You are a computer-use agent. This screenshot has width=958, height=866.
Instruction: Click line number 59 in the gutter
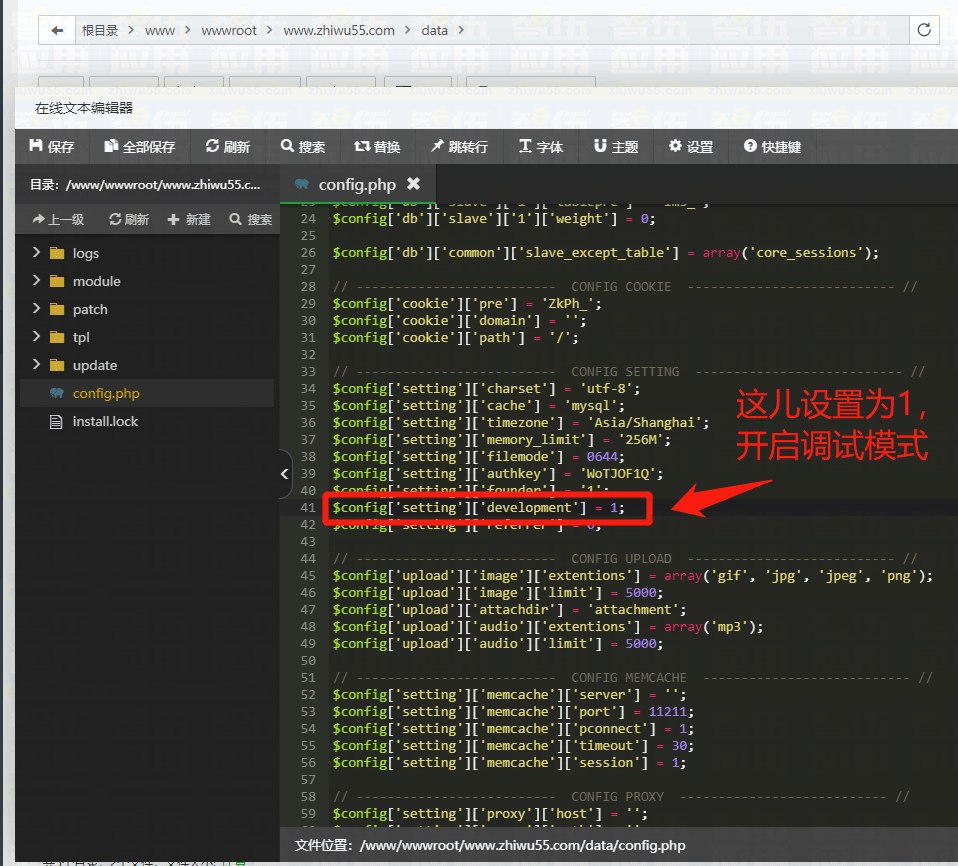tap(308, 814)
